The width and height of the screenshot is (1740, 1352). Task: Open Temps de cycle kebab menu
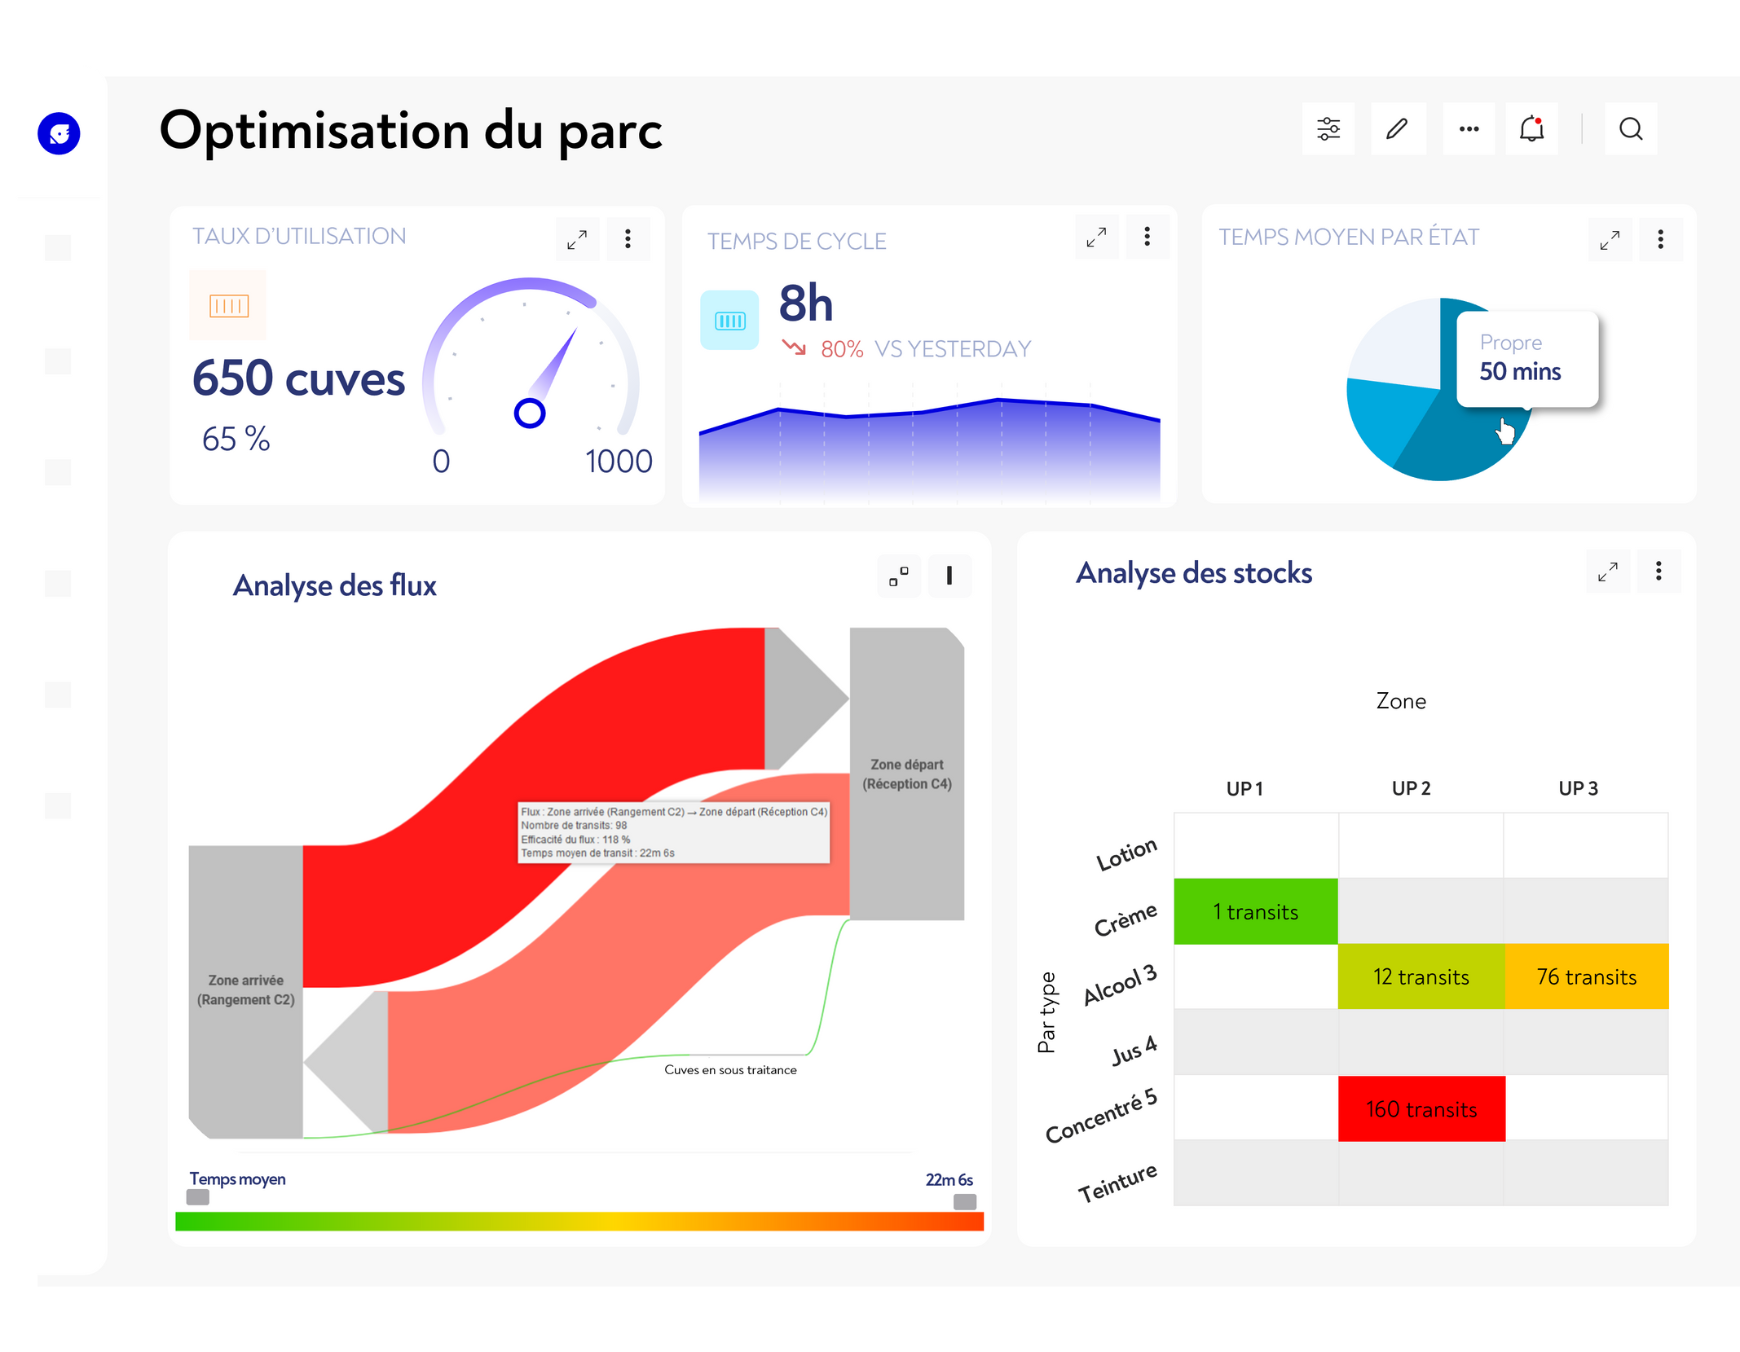coord(1147,237)
